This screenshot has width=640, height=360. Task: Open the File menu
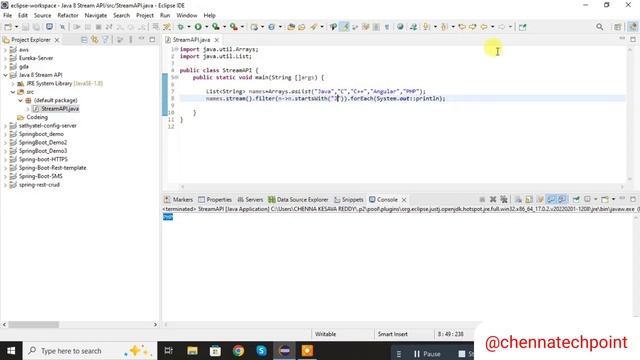[x=7, y=16]
